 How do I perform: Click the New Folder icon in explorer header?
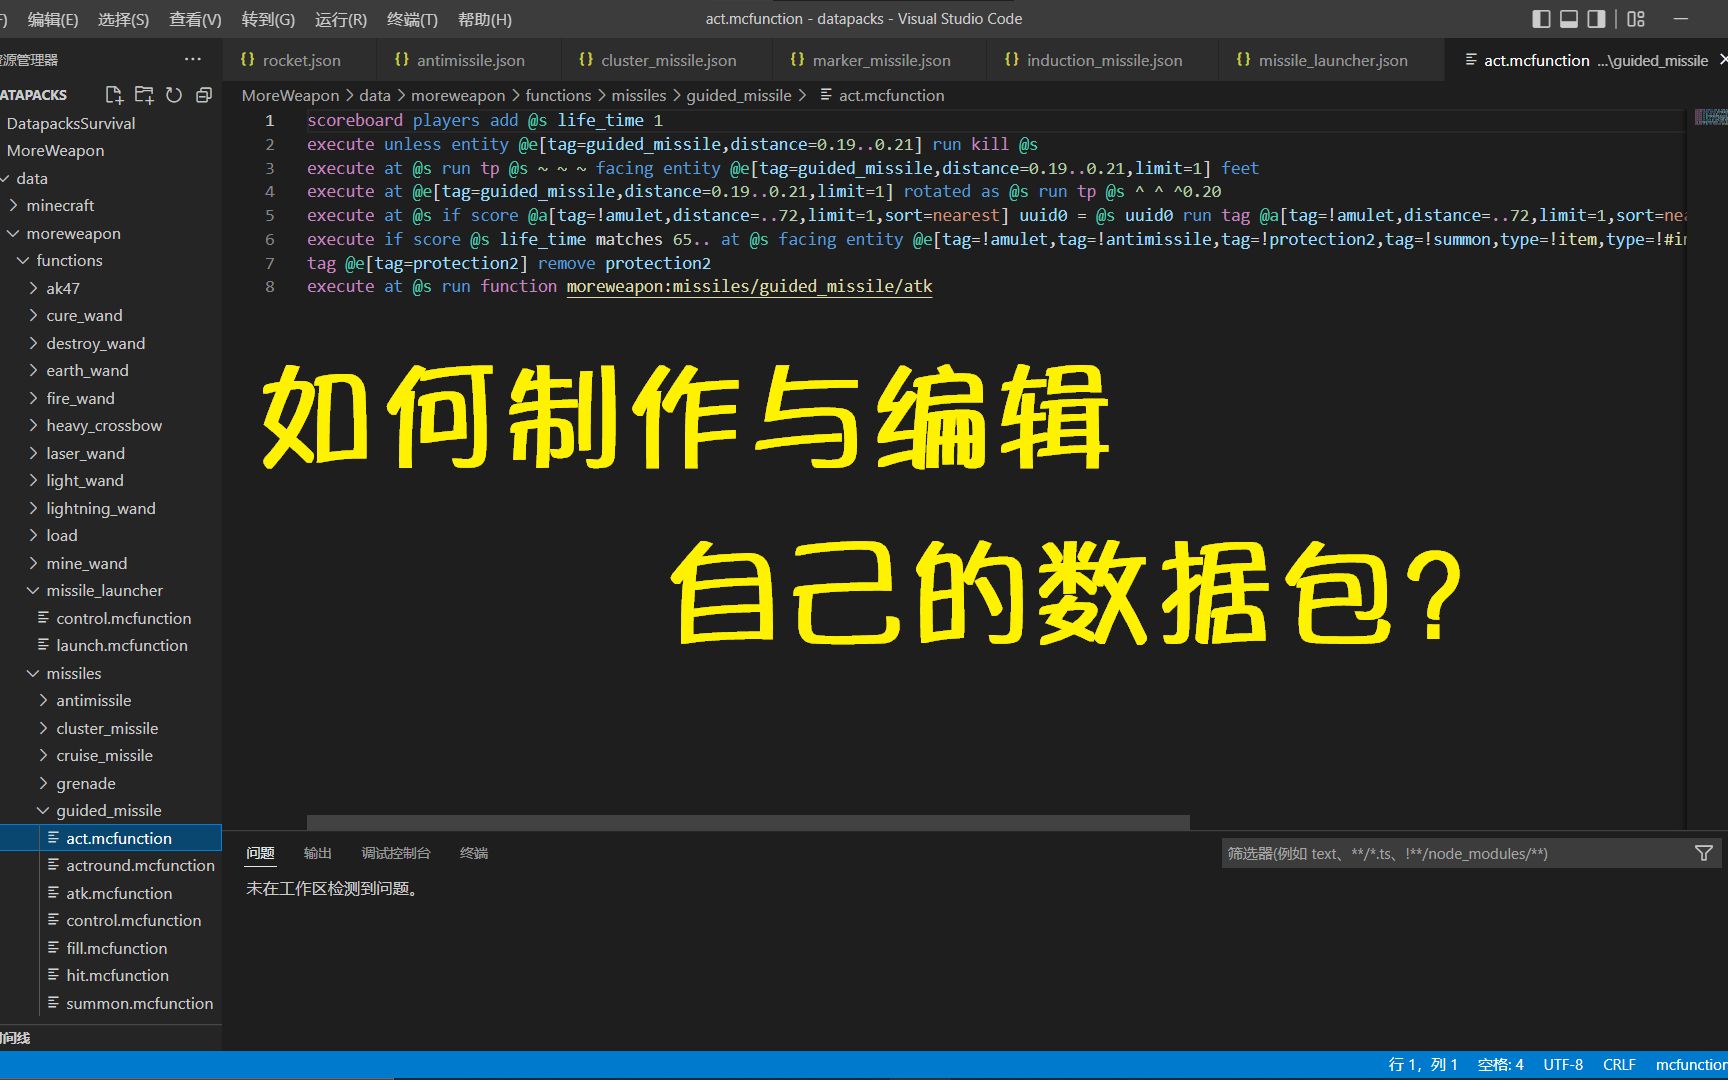(x=144, y=95)
